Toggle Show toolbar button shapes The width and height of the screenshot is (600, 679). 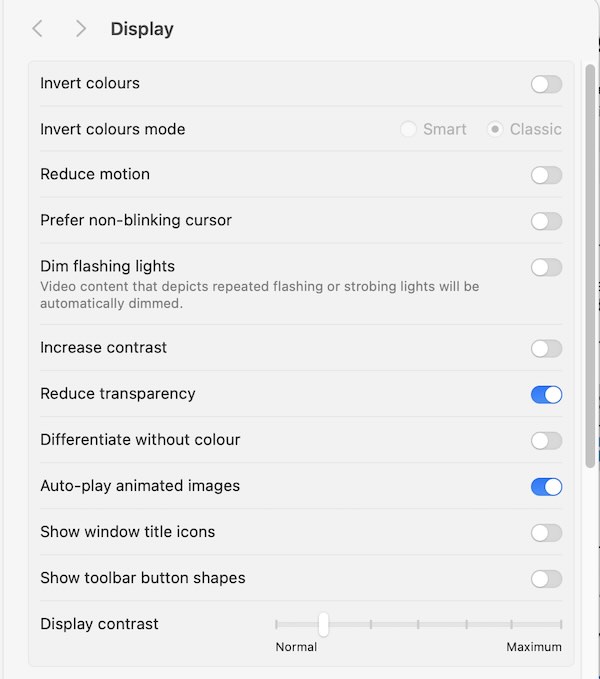pos(546,579)
